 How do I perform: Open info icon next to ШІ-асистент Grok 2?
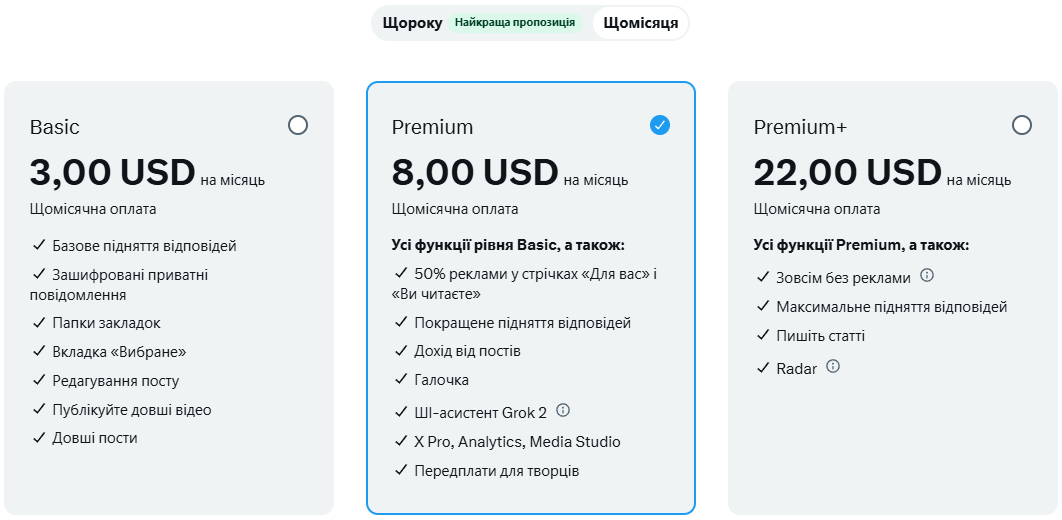coord(563,410)
